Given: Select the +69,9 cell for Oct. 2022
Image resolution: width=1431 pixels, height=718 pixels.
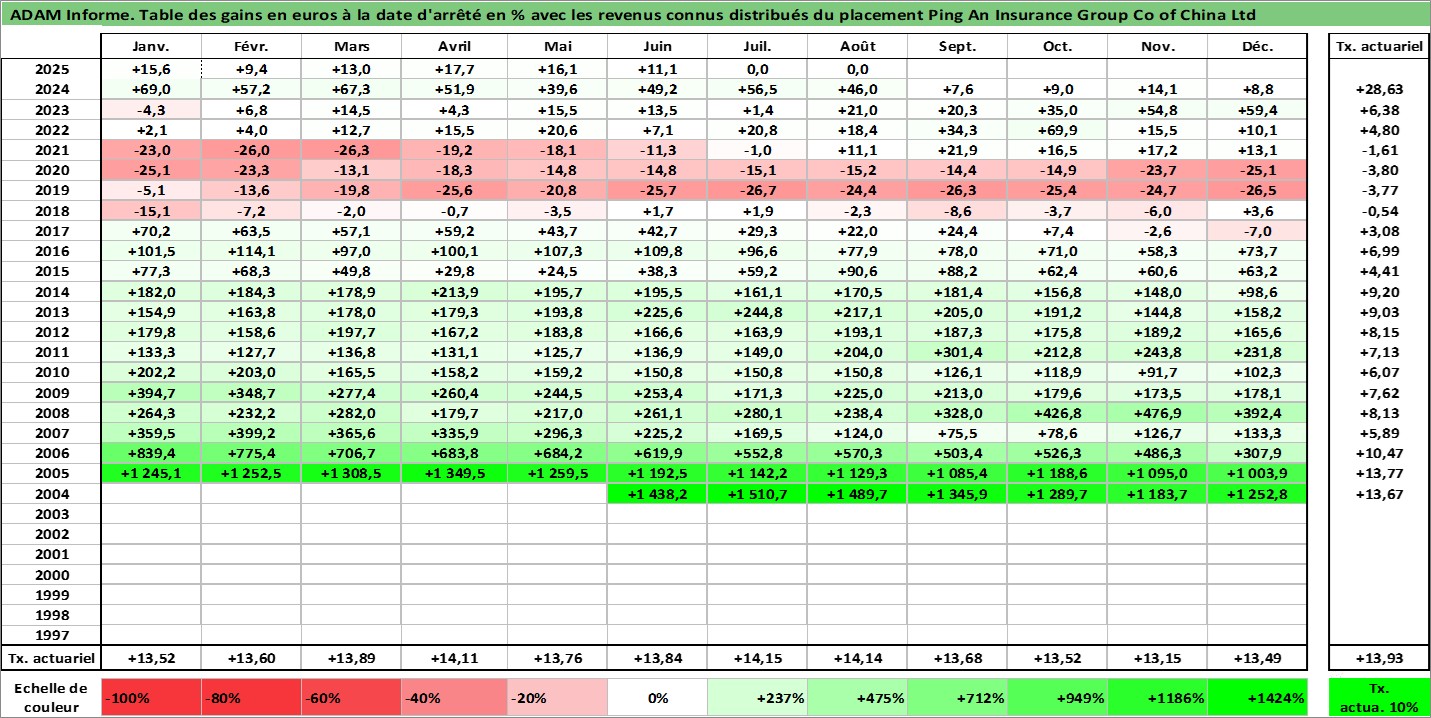Looking at the screenshot, I should (1057, 130).
